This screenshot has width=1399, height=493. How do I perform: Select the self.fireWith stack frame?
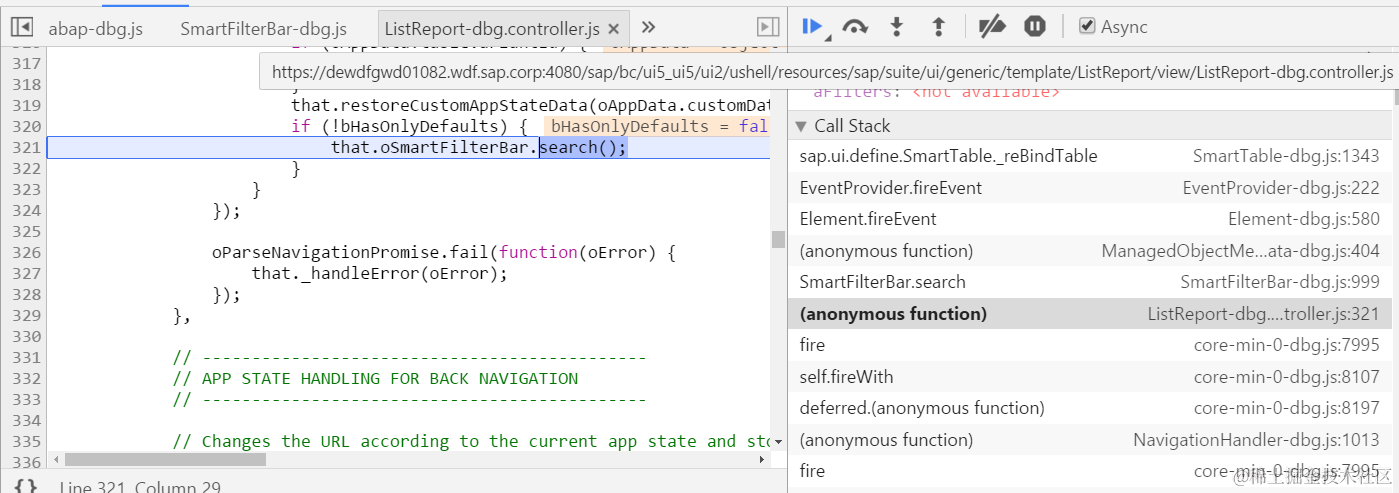point(1089,377)
